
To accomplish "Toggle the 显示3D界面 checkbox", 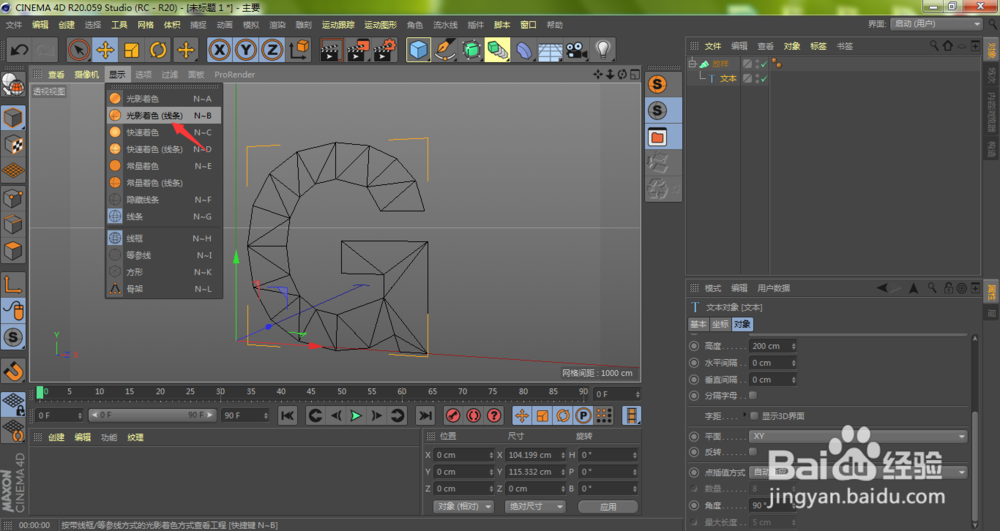I will pos(754,416).
